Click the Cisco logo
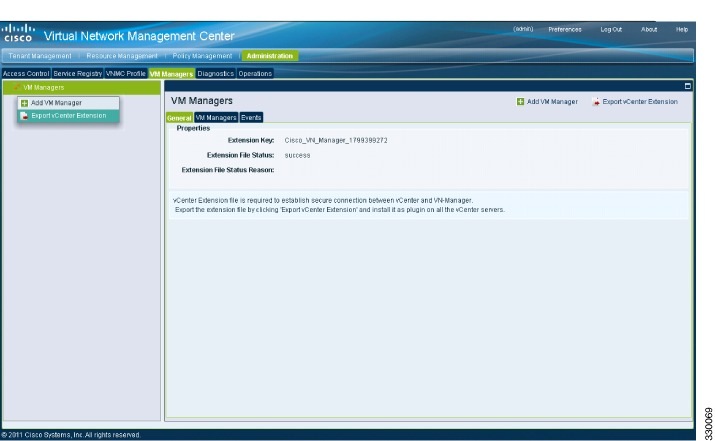Image resolution: width=715 pixels, height=441 pixels. point(18,33)
